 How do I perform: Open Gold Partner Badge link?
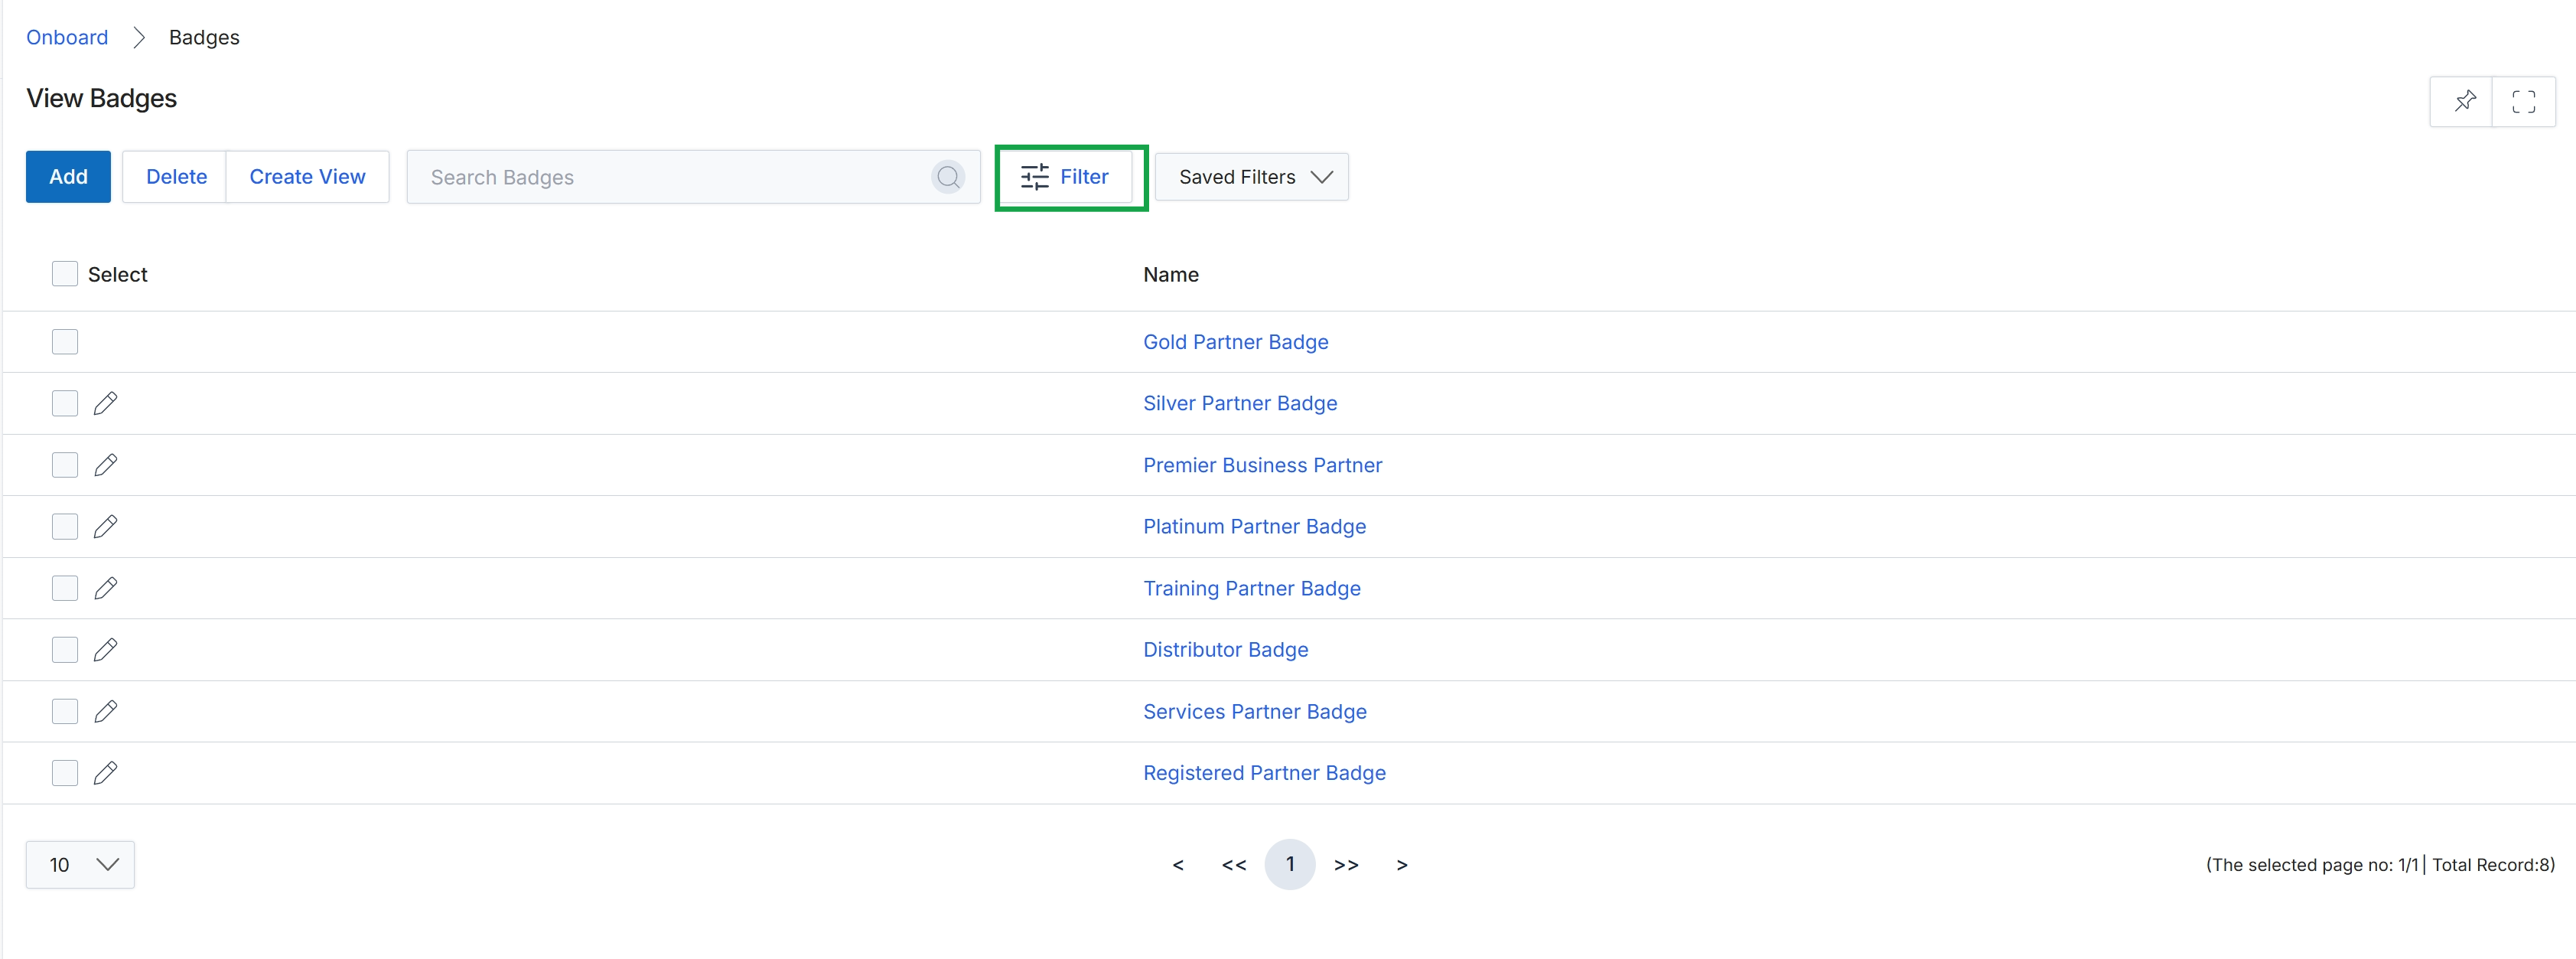[x=1235, y=342]
